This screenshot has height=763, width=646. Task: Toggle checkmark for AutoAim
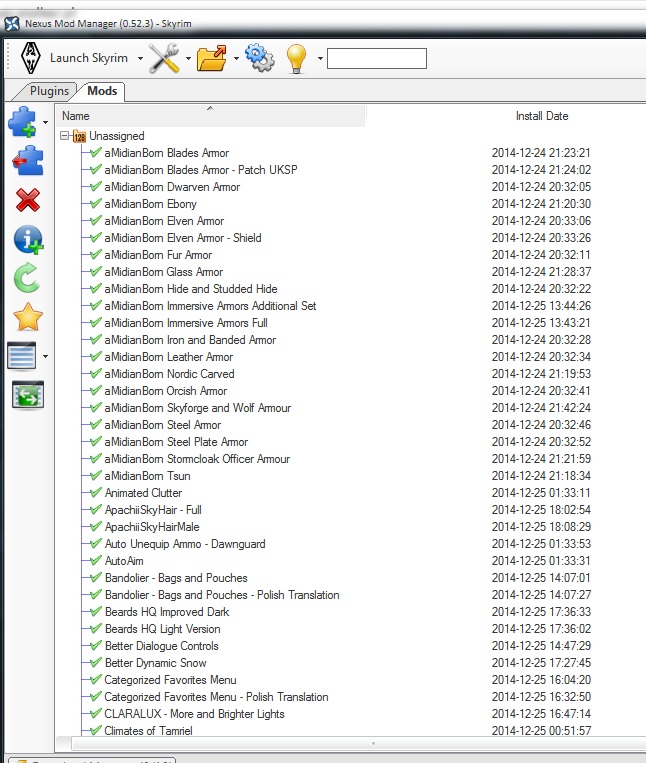[x=96, y=561]
